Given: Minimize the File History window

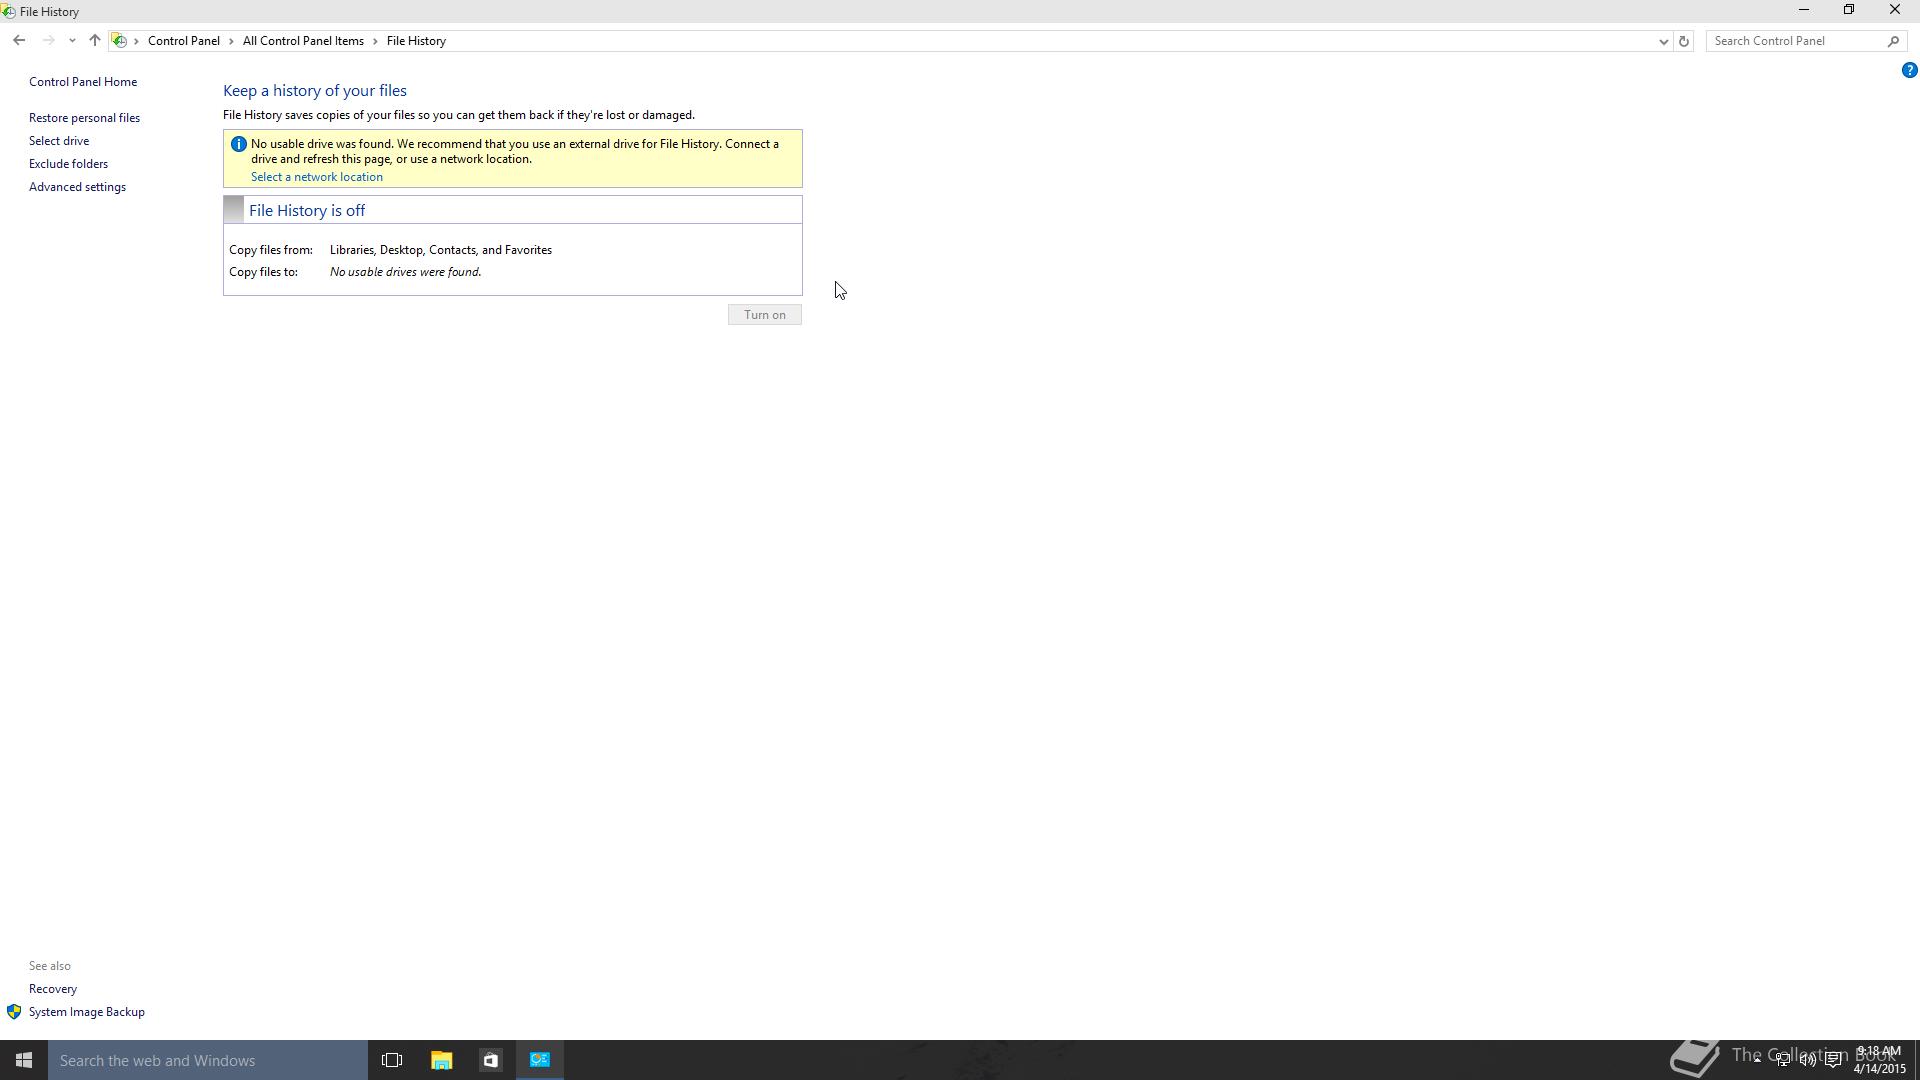Looking at the screenshot, I should pyautogui.click(x=1804, y=10).
